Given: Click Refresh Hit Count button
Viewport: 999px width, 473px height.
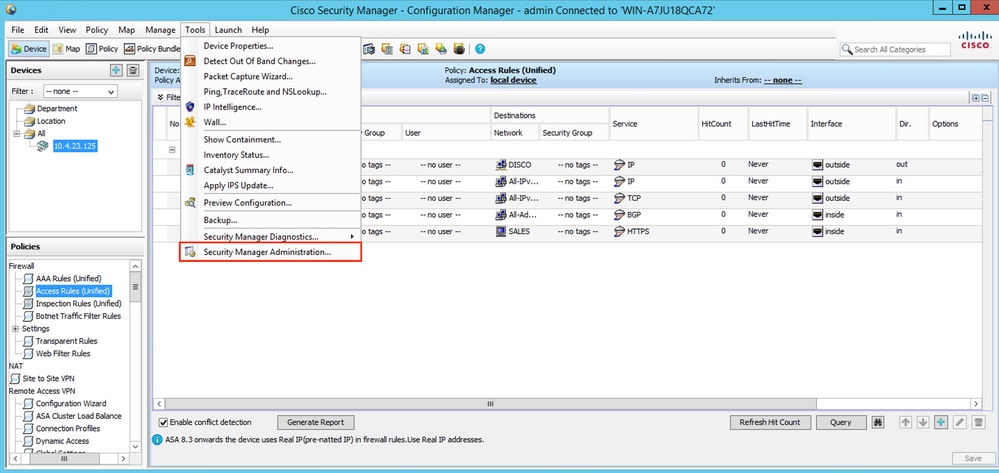Looking at the screenshot, I should tap(770, 422).
